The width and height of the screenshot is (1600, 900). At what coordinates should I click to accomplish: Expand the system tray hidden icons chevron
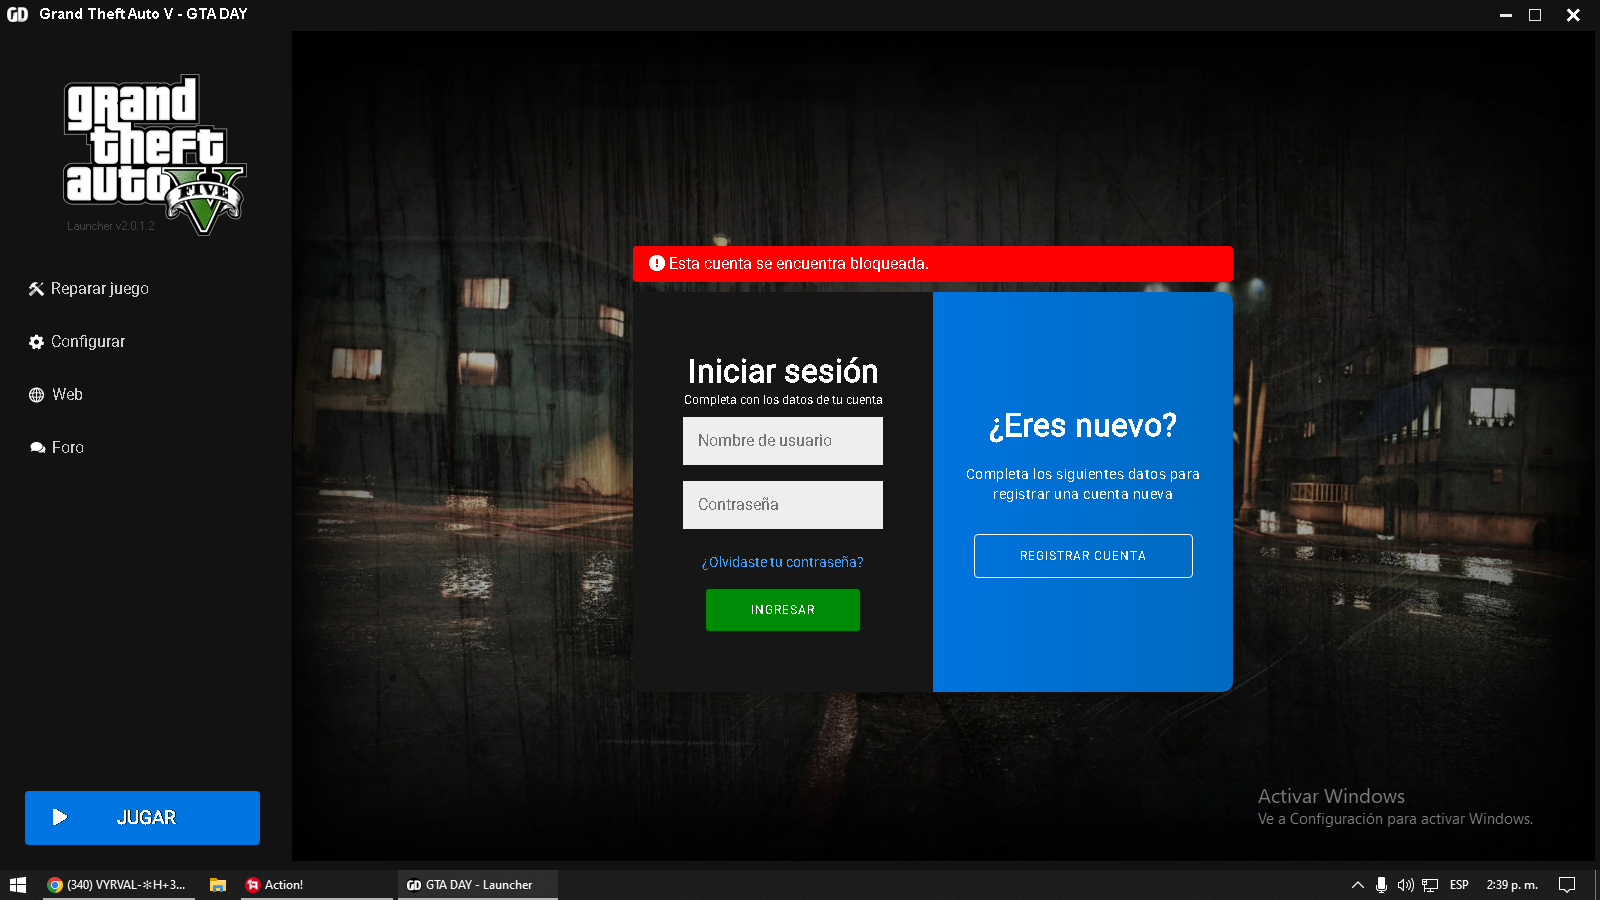pyautogui.click(x=1357, y=885)
